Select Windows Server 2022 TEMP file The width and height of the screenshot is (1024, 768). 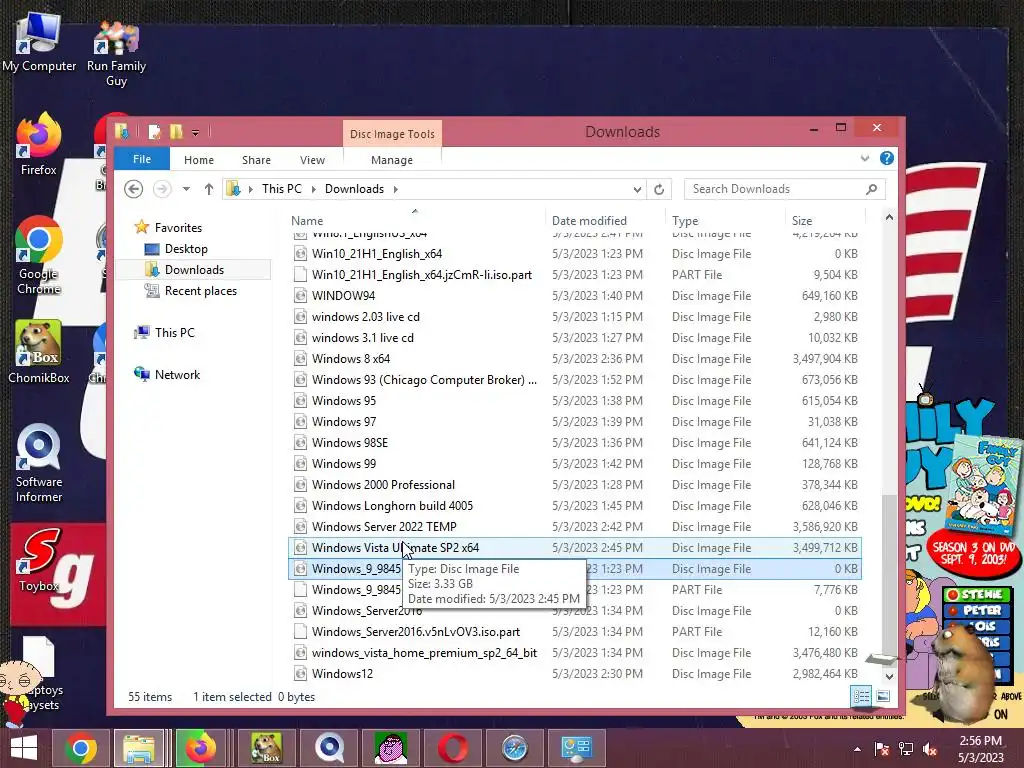pos(575,526)
